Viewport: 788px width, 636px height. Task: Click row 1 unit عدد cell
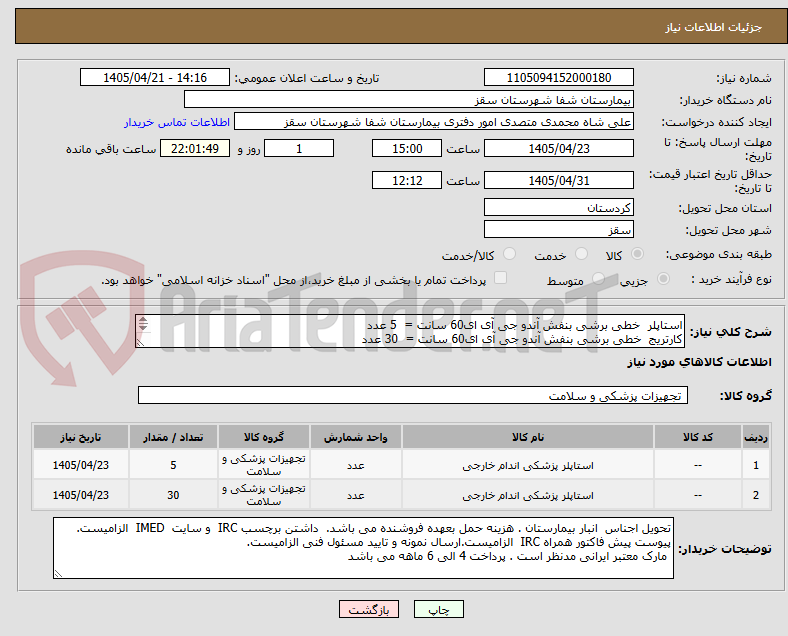355,465
